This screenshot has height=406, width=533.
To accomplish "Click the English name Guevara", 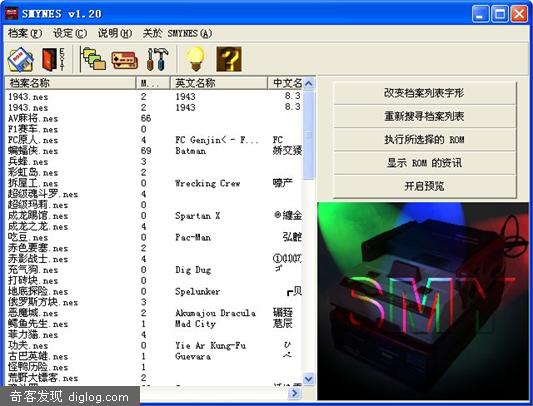I will [x=193, y=356].
